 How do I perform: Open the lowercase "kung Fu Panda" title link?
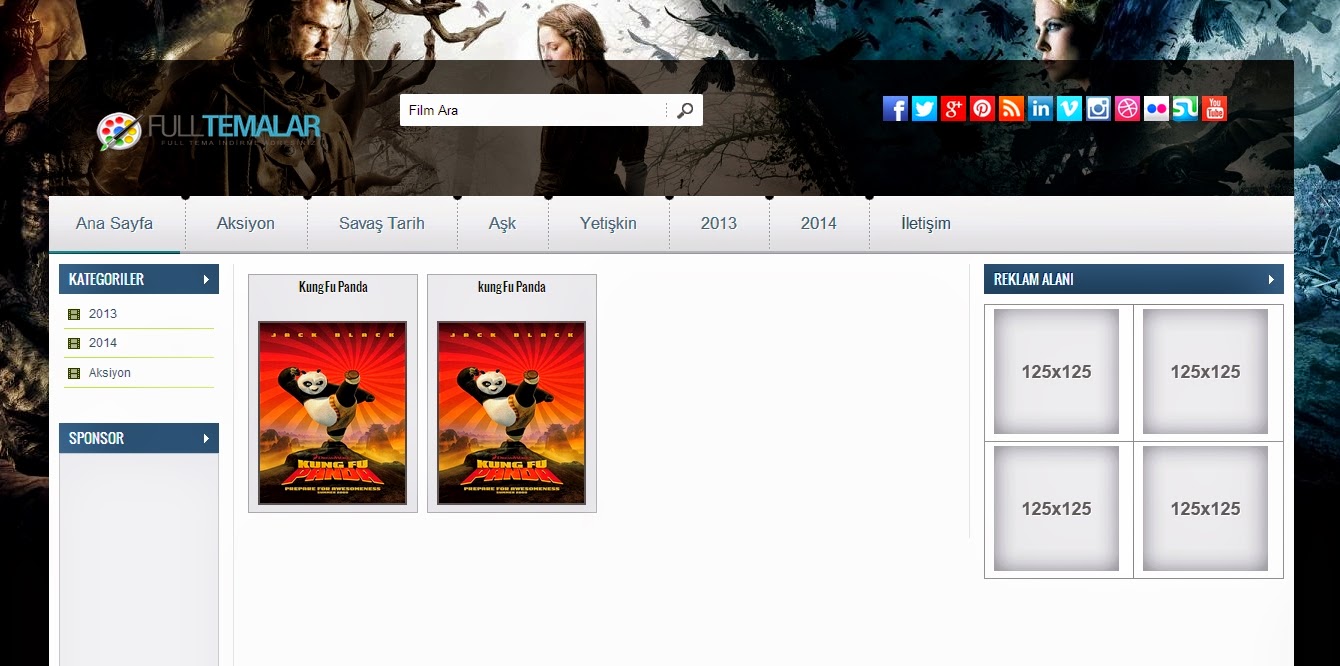pos(512,287)
